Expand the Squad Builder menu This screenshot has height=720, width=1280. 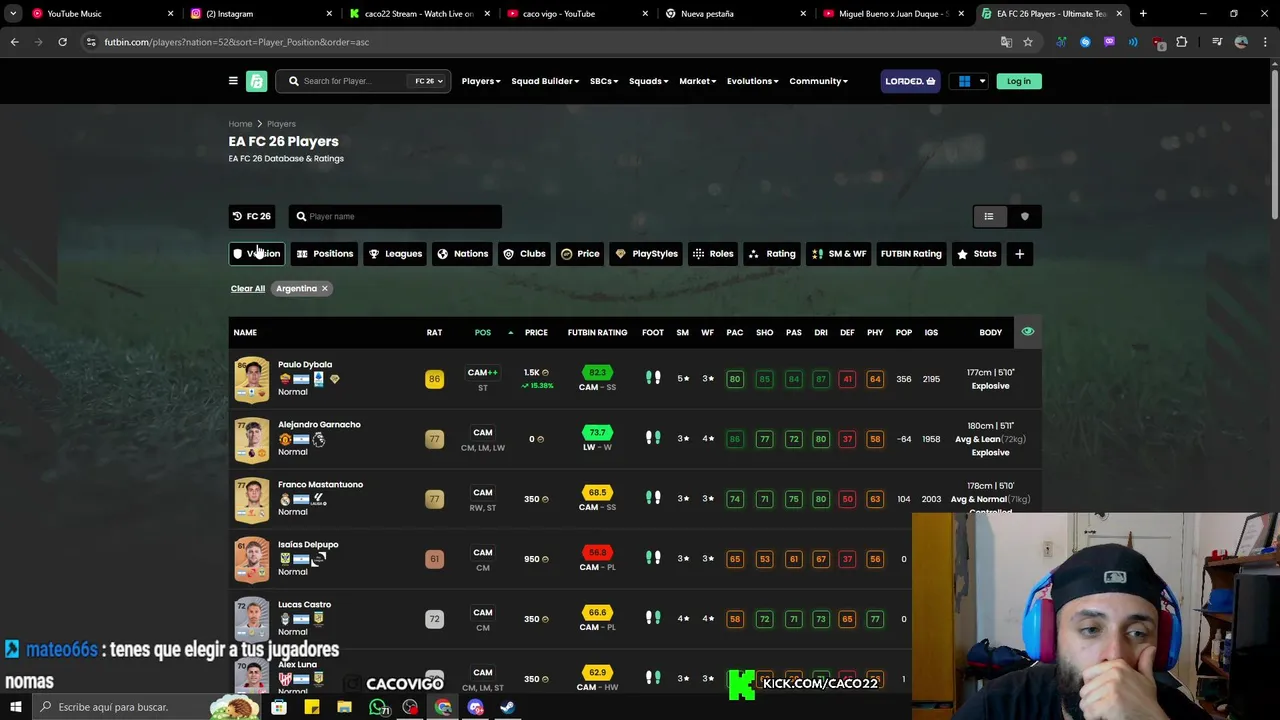545,81
